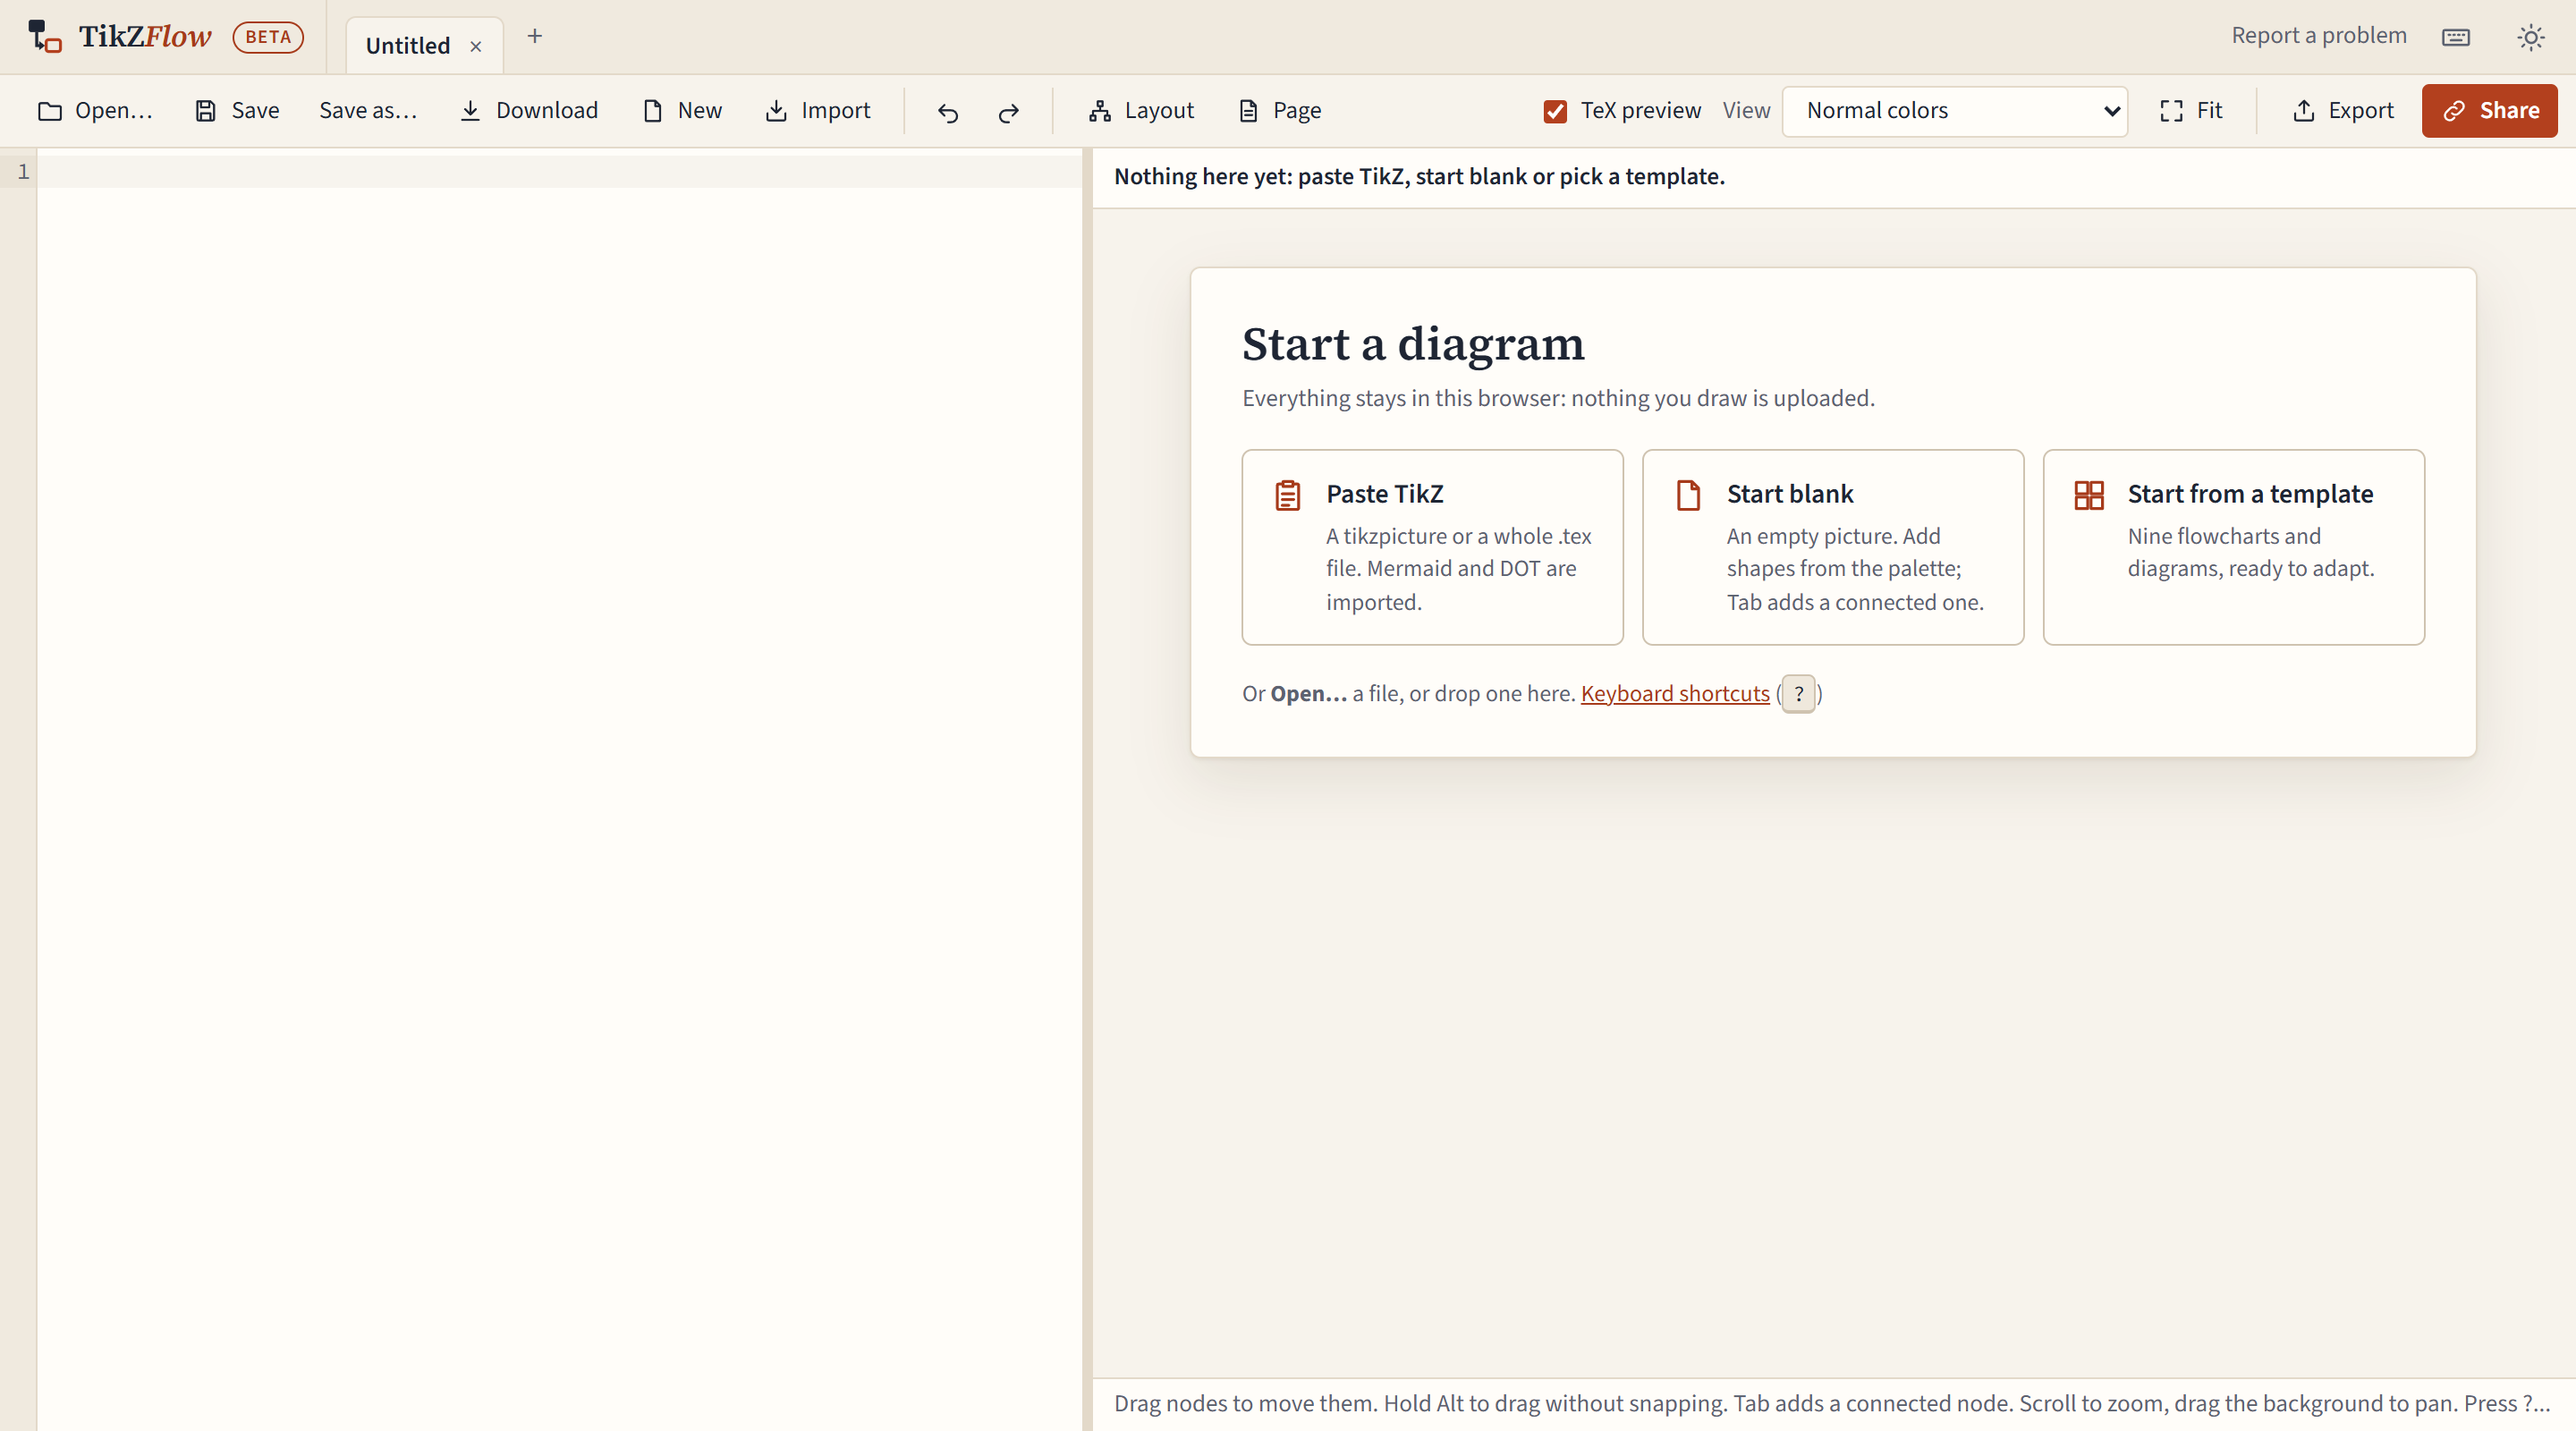This screenshot has height=1431, width=2576.
Task: Expand the Normal colors view dropdown
Action: (1955, 111)
